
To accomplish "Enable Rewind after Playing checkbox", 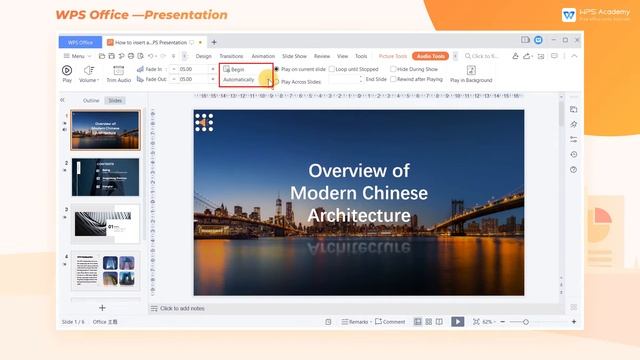I will [x=393, y=79].
